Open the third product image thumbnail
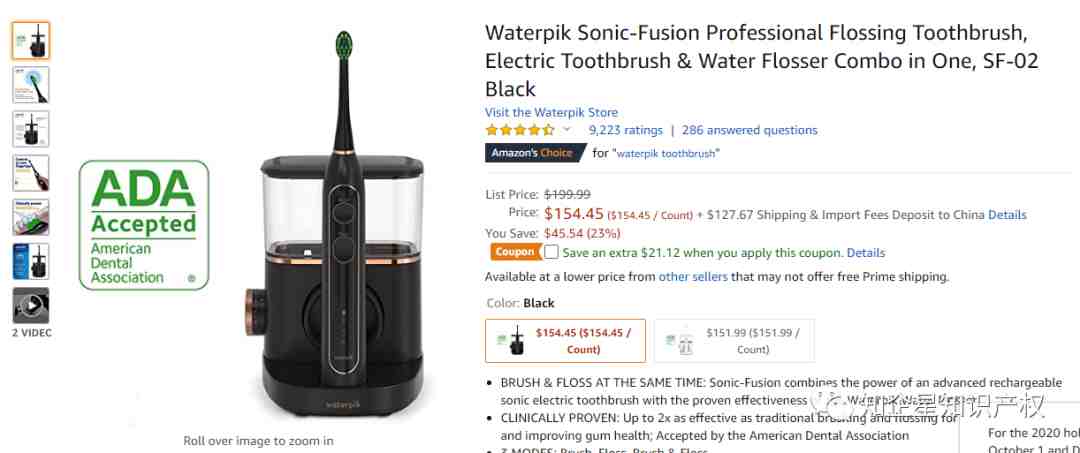The width and height of the screenshot is (1080, 453). pyautogui.click(x=31, y=129)
